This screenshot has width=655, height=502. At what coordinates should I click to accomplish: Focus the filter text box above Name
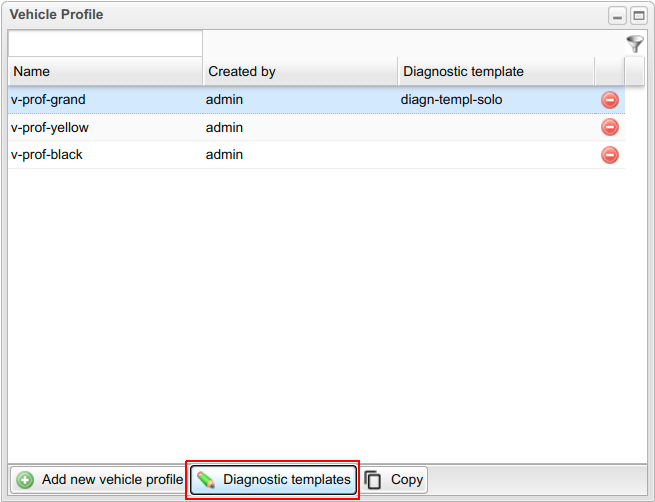105,44
